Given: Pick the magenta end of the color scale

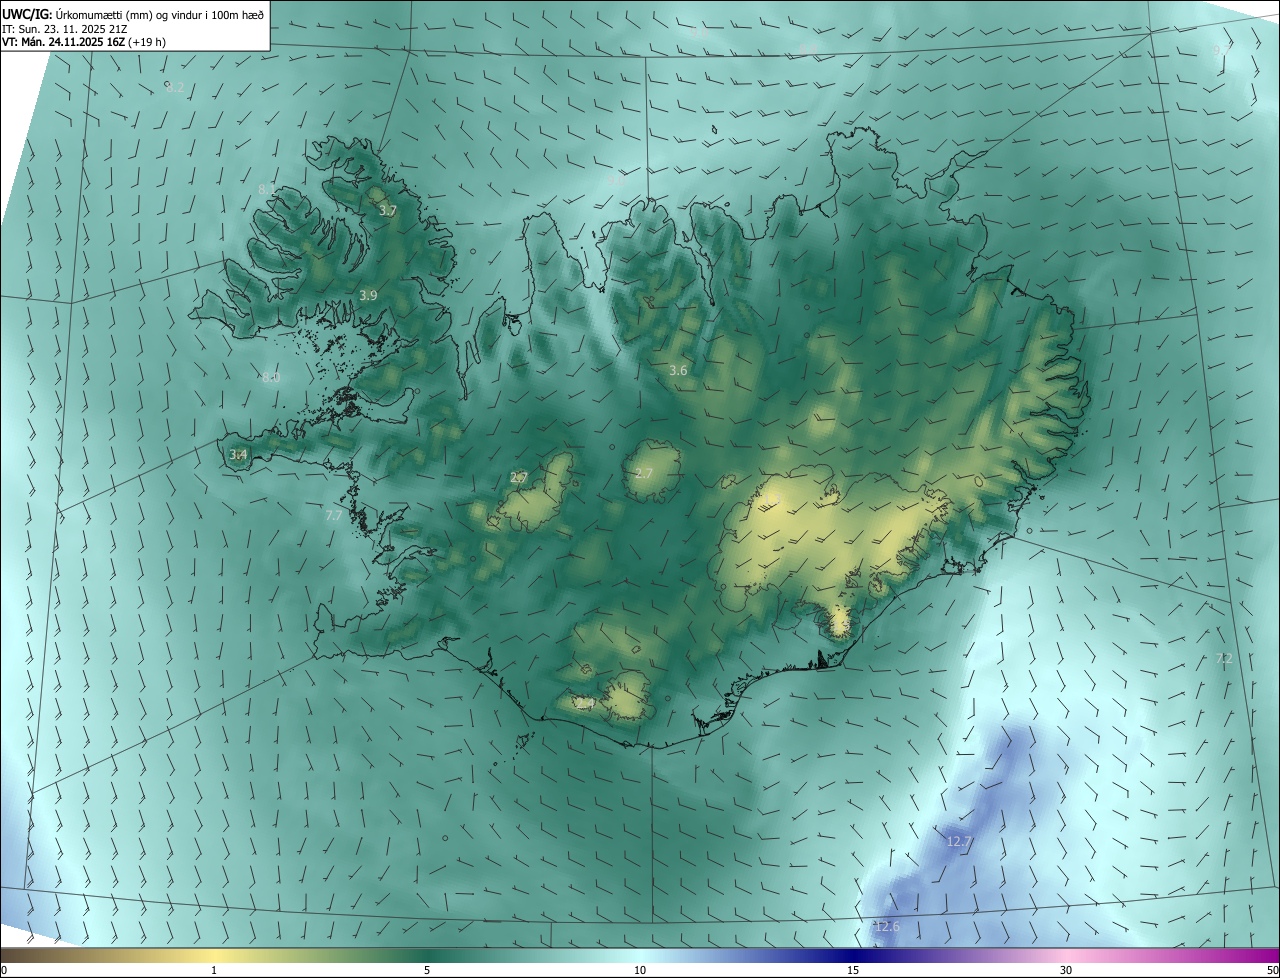Looking at the screenshot, I should coord(1268,955).
